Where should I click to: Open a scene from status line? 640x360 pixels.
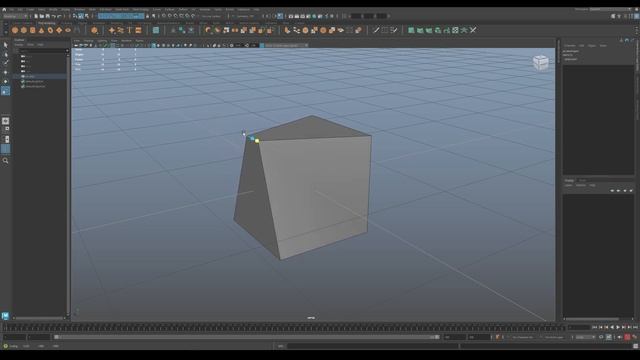point(42,16)
